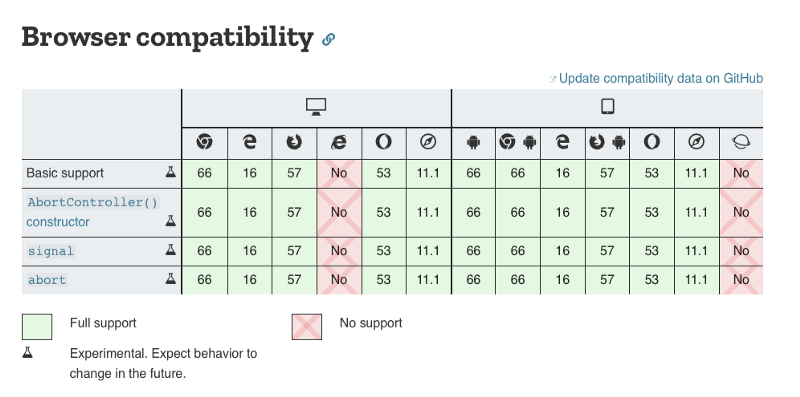Click the Chrome desktop browser icon
This screenshot has width=800, height=397.
click(205, 142)
